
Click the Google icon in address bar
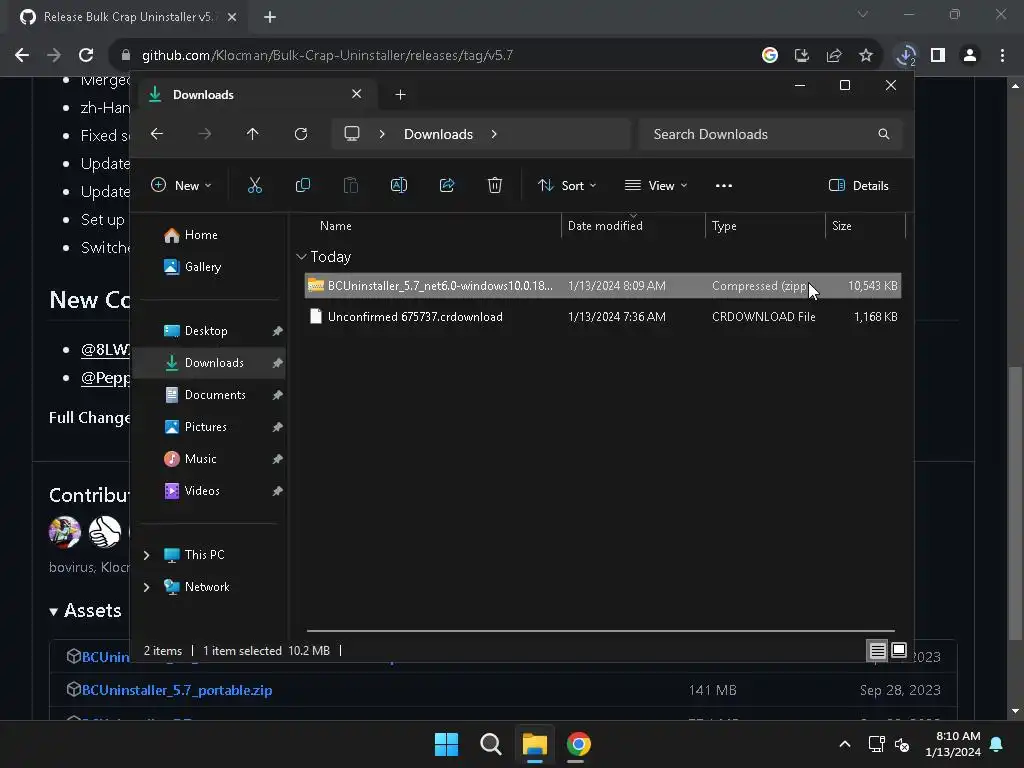click(x=770, y=56)
